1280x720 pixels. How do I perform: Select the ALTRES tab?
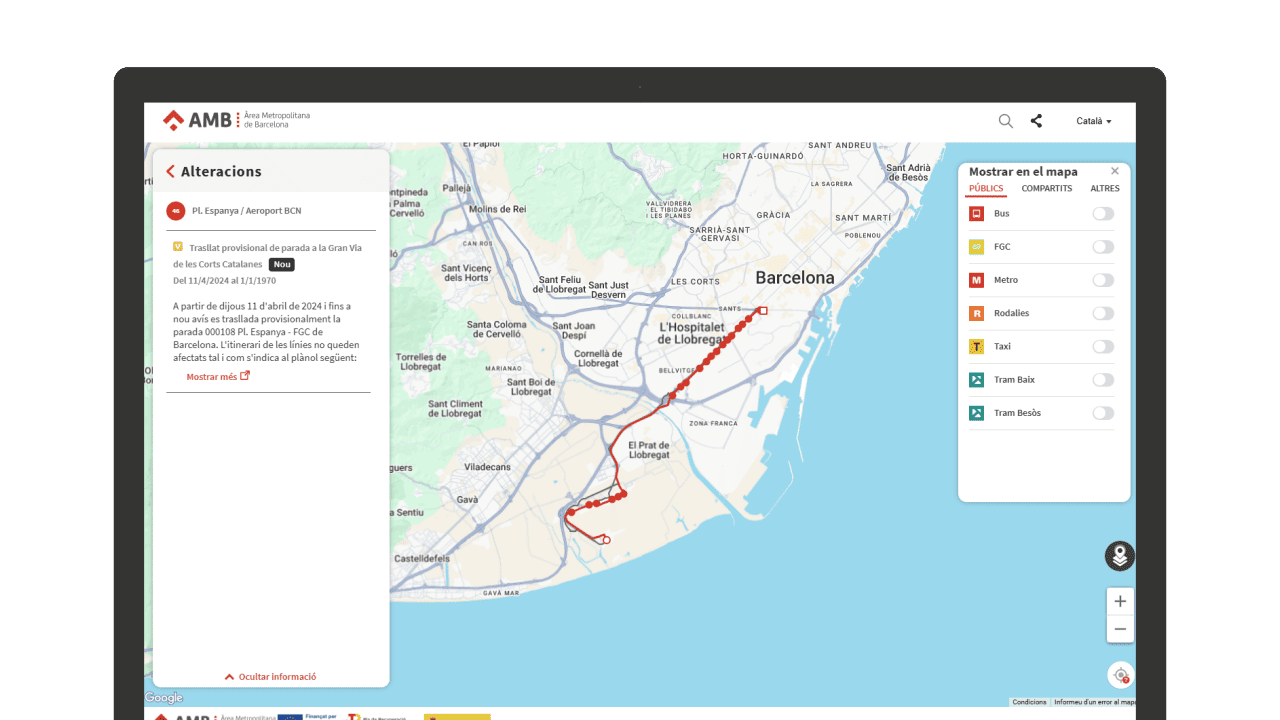click(1104, 189)
